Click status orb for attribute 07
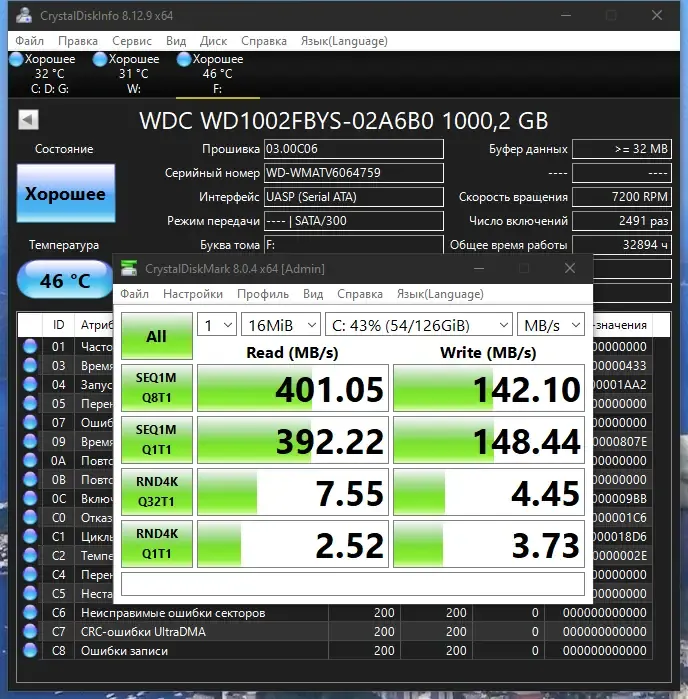The image size is (688, 699). coord(30,422)
